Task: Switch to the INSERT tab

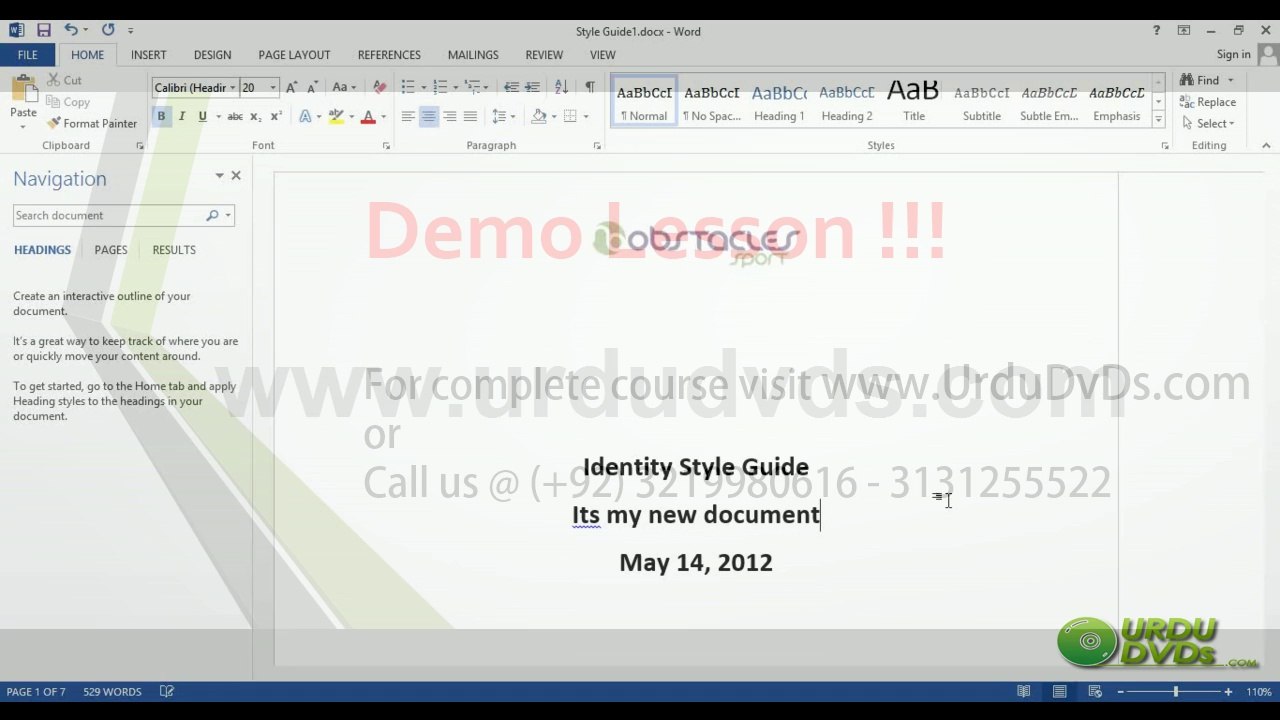Action: 148,55
